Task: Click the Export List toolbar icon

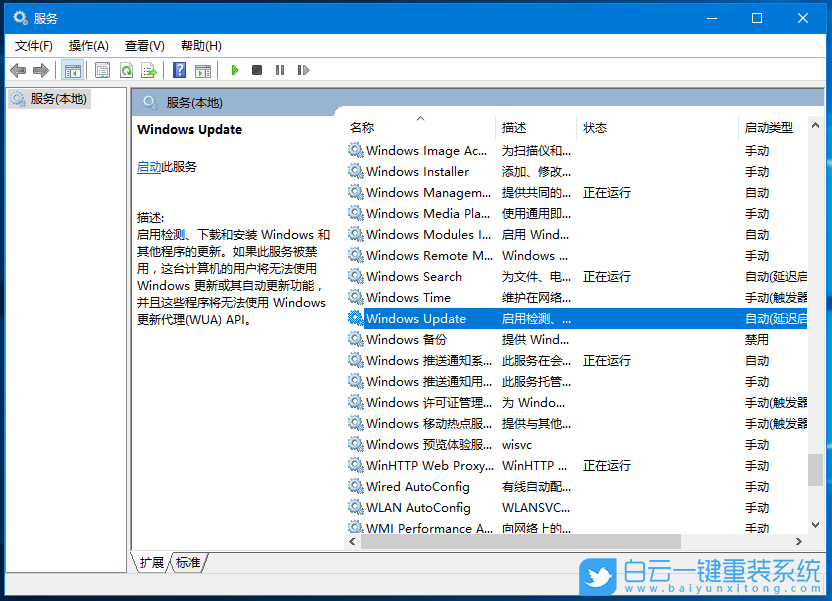Action: pyautogui.click(x=149, y=70)
